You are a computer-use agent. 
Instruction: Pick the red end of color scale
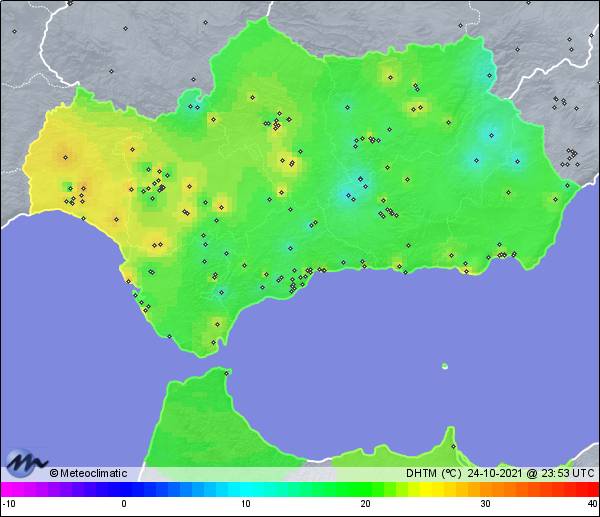click(592, 489)
